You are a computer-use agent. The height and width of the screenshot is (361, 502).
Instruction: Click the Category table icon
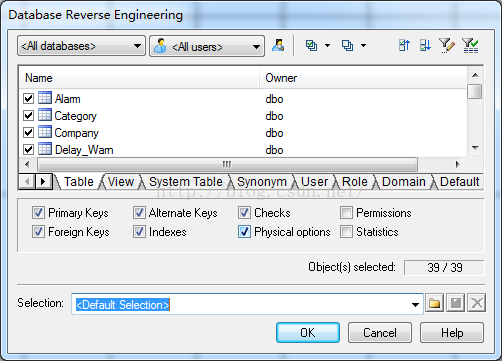tap(45, 115)
